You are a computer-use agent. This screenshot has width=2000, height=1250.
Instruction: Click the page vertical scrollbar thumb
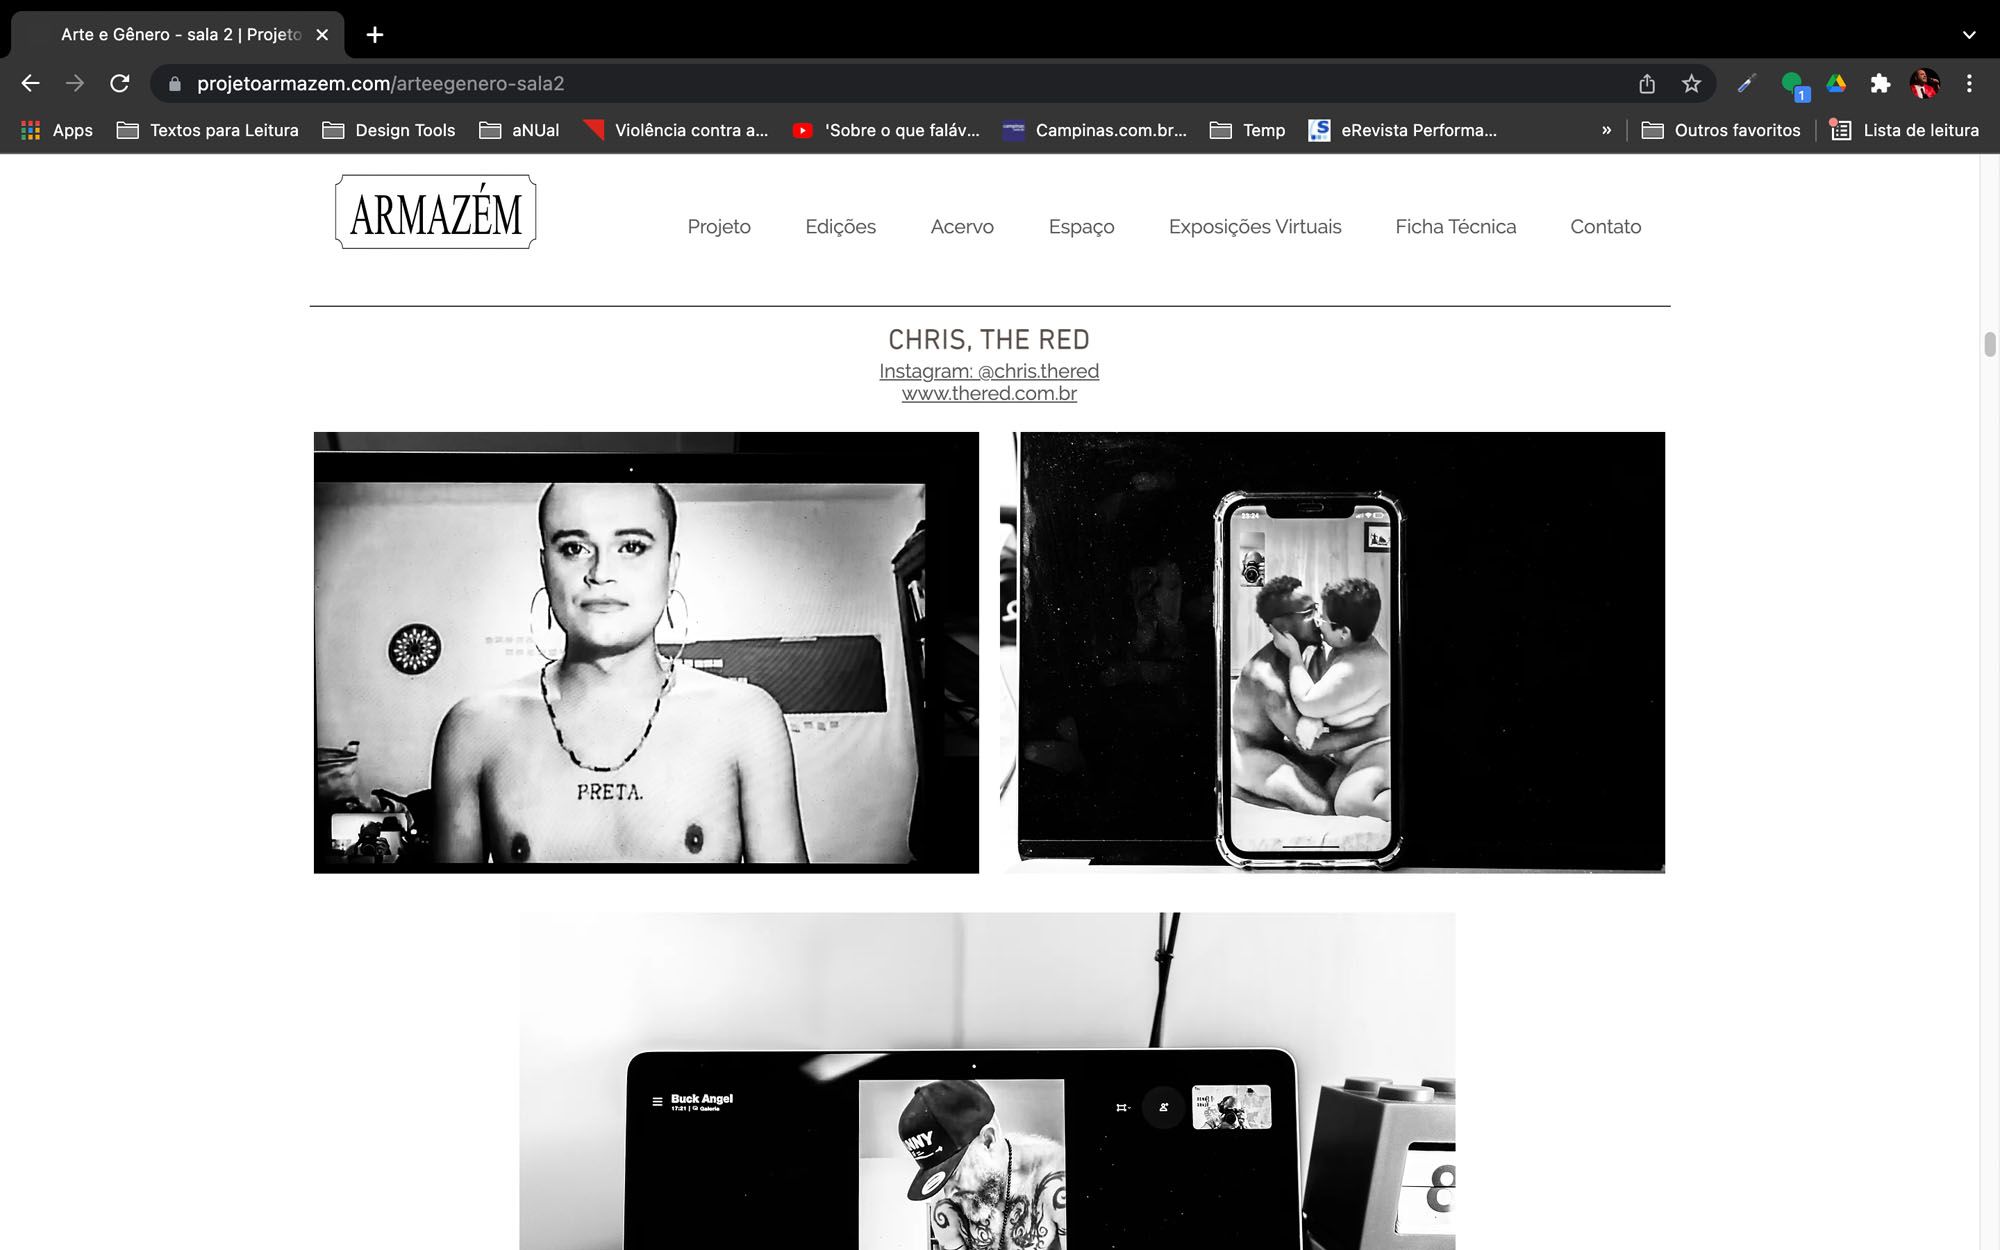click(1989, 344)
